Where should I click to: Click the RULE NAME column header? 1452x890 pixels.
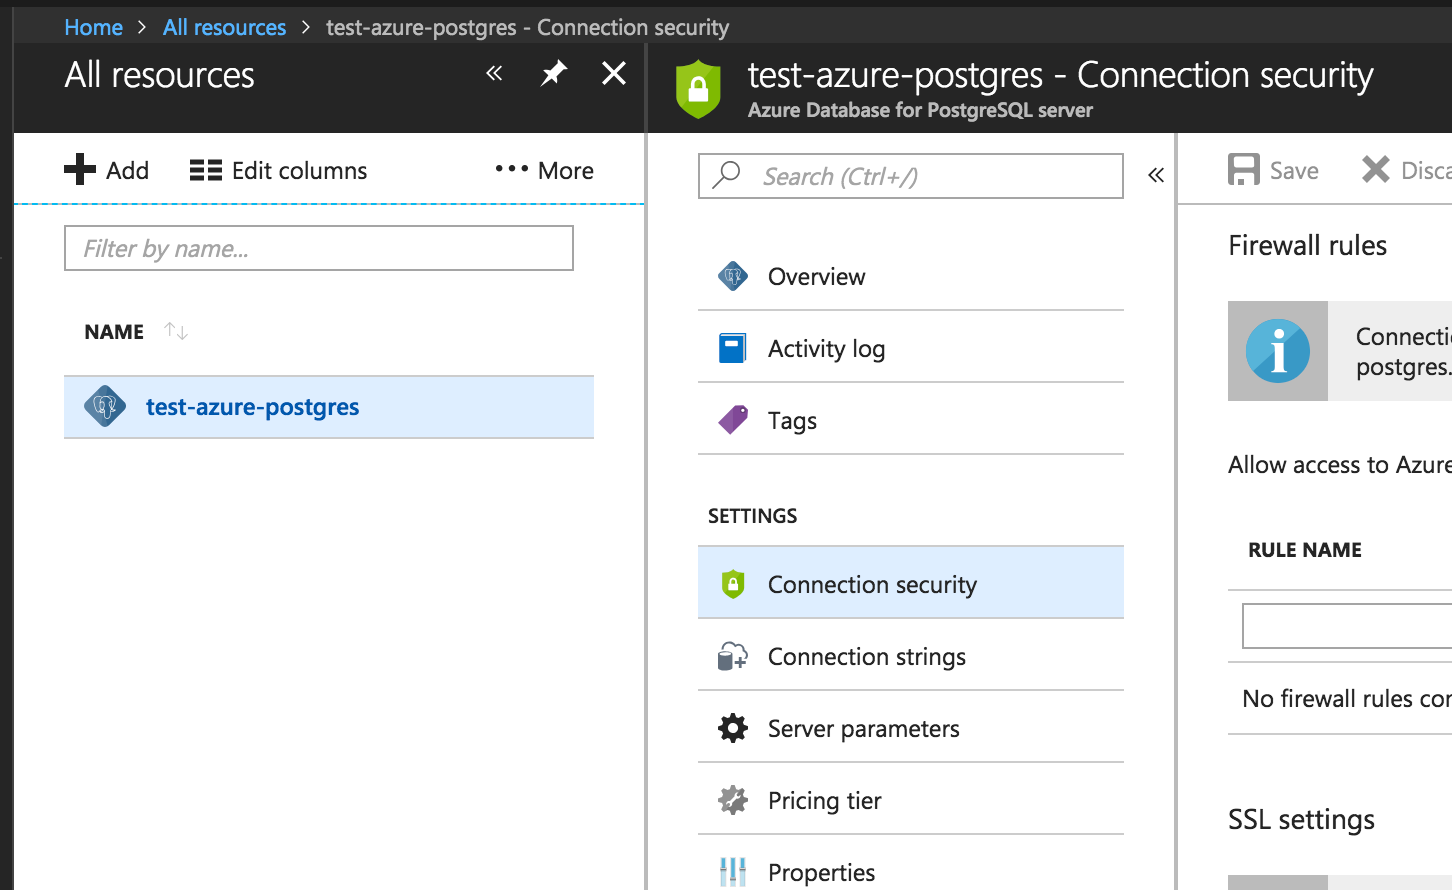pos(1305,550)
